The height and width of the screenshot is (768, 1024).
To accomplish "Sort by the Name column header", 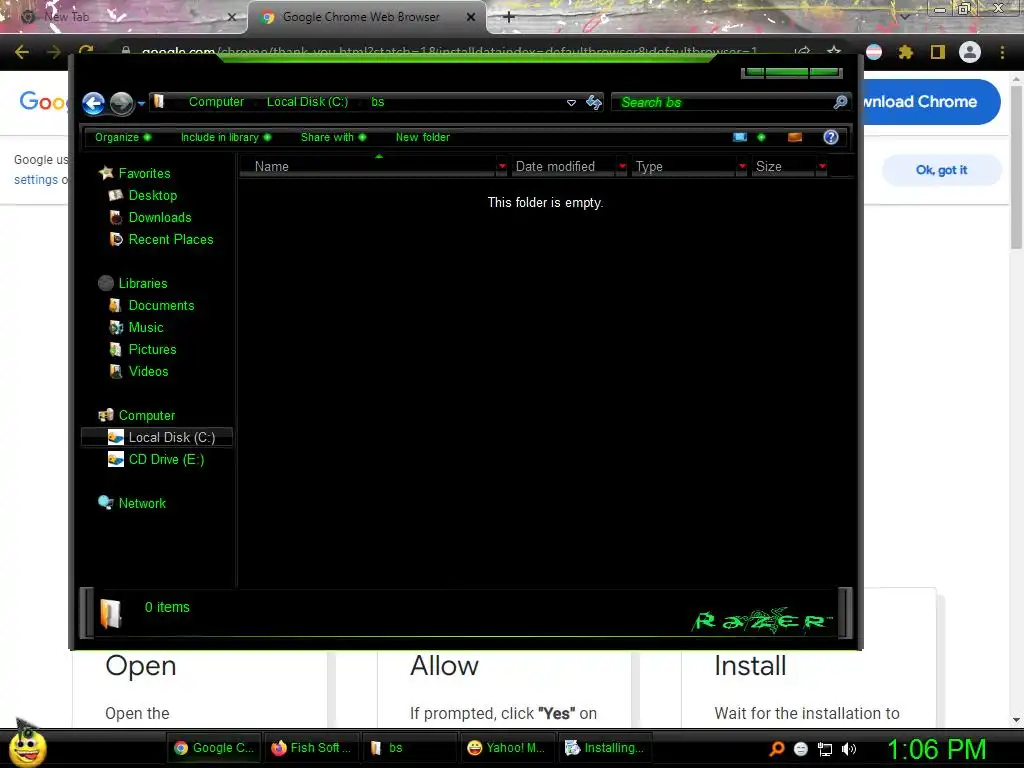I will coord(368,167).
